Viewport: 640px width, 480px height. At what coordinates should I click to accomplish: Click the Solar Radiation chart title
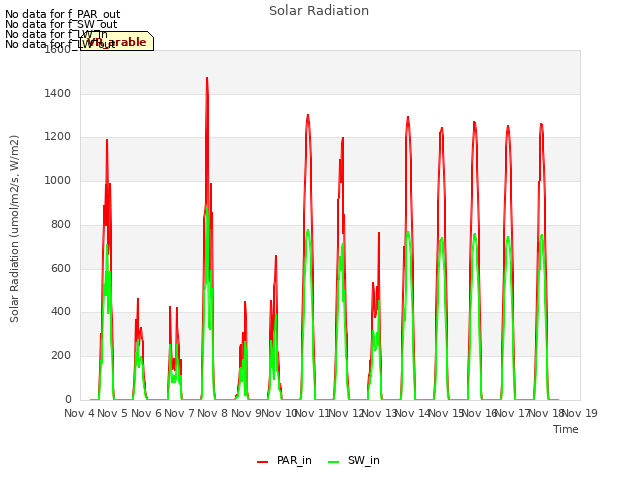(319, 11)
